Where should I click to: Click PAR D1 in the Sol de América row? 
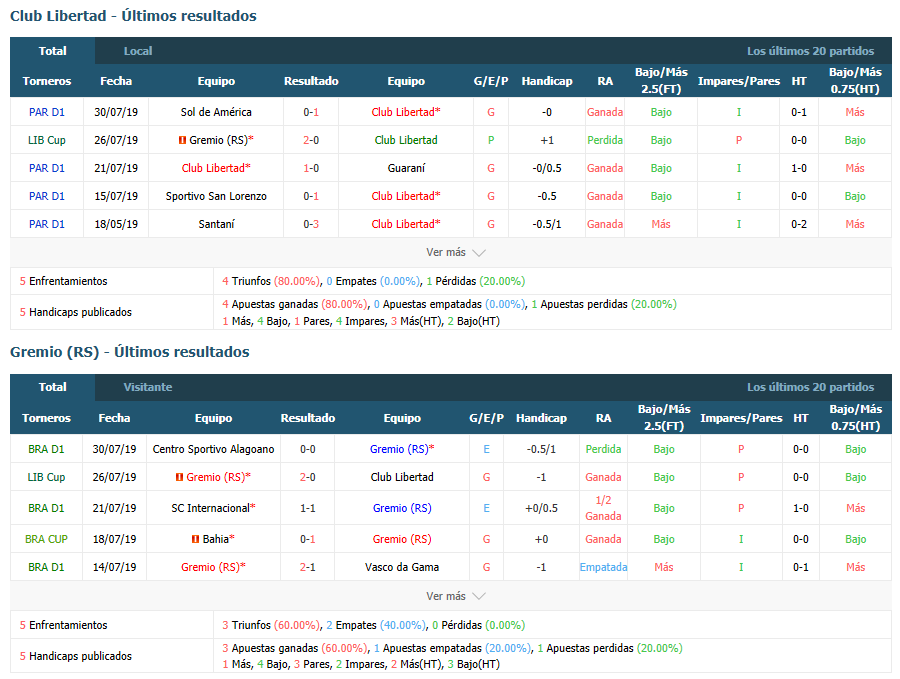[x=46, y=112]
